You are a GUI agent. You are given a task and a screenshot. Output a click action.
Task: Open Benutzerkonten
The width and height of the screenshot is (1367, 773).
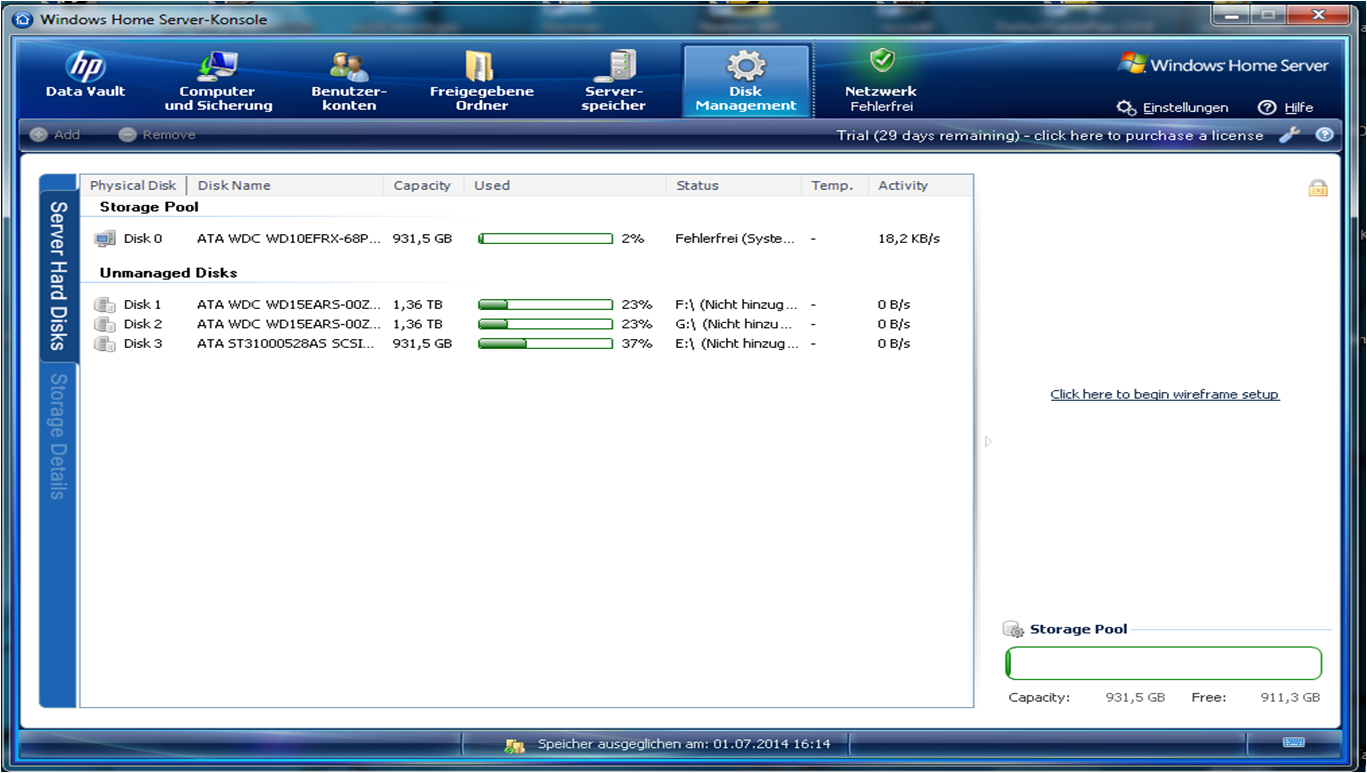click(348, 77)
